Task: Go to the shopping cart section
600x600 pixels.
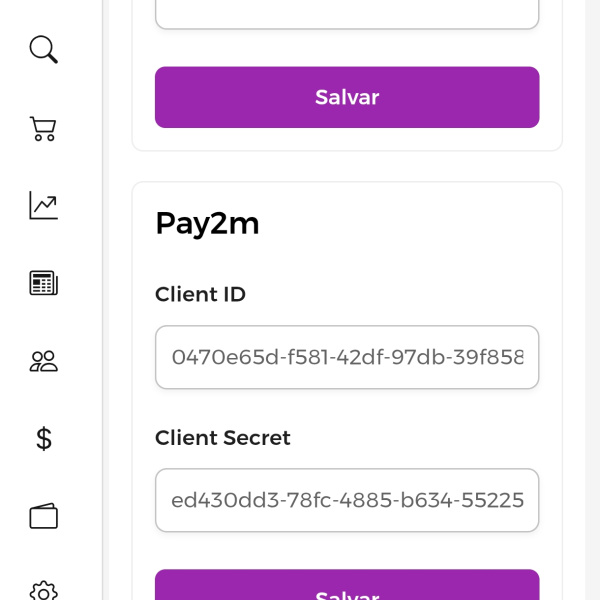Action: [x=43, y=128]
